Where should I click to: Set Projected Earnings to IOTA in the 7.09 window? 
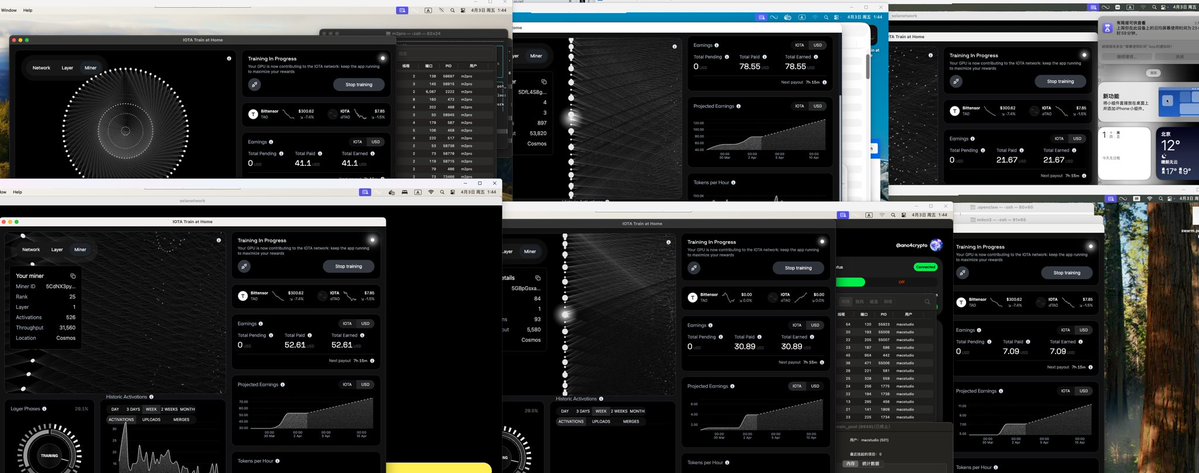pos(1065,390)
